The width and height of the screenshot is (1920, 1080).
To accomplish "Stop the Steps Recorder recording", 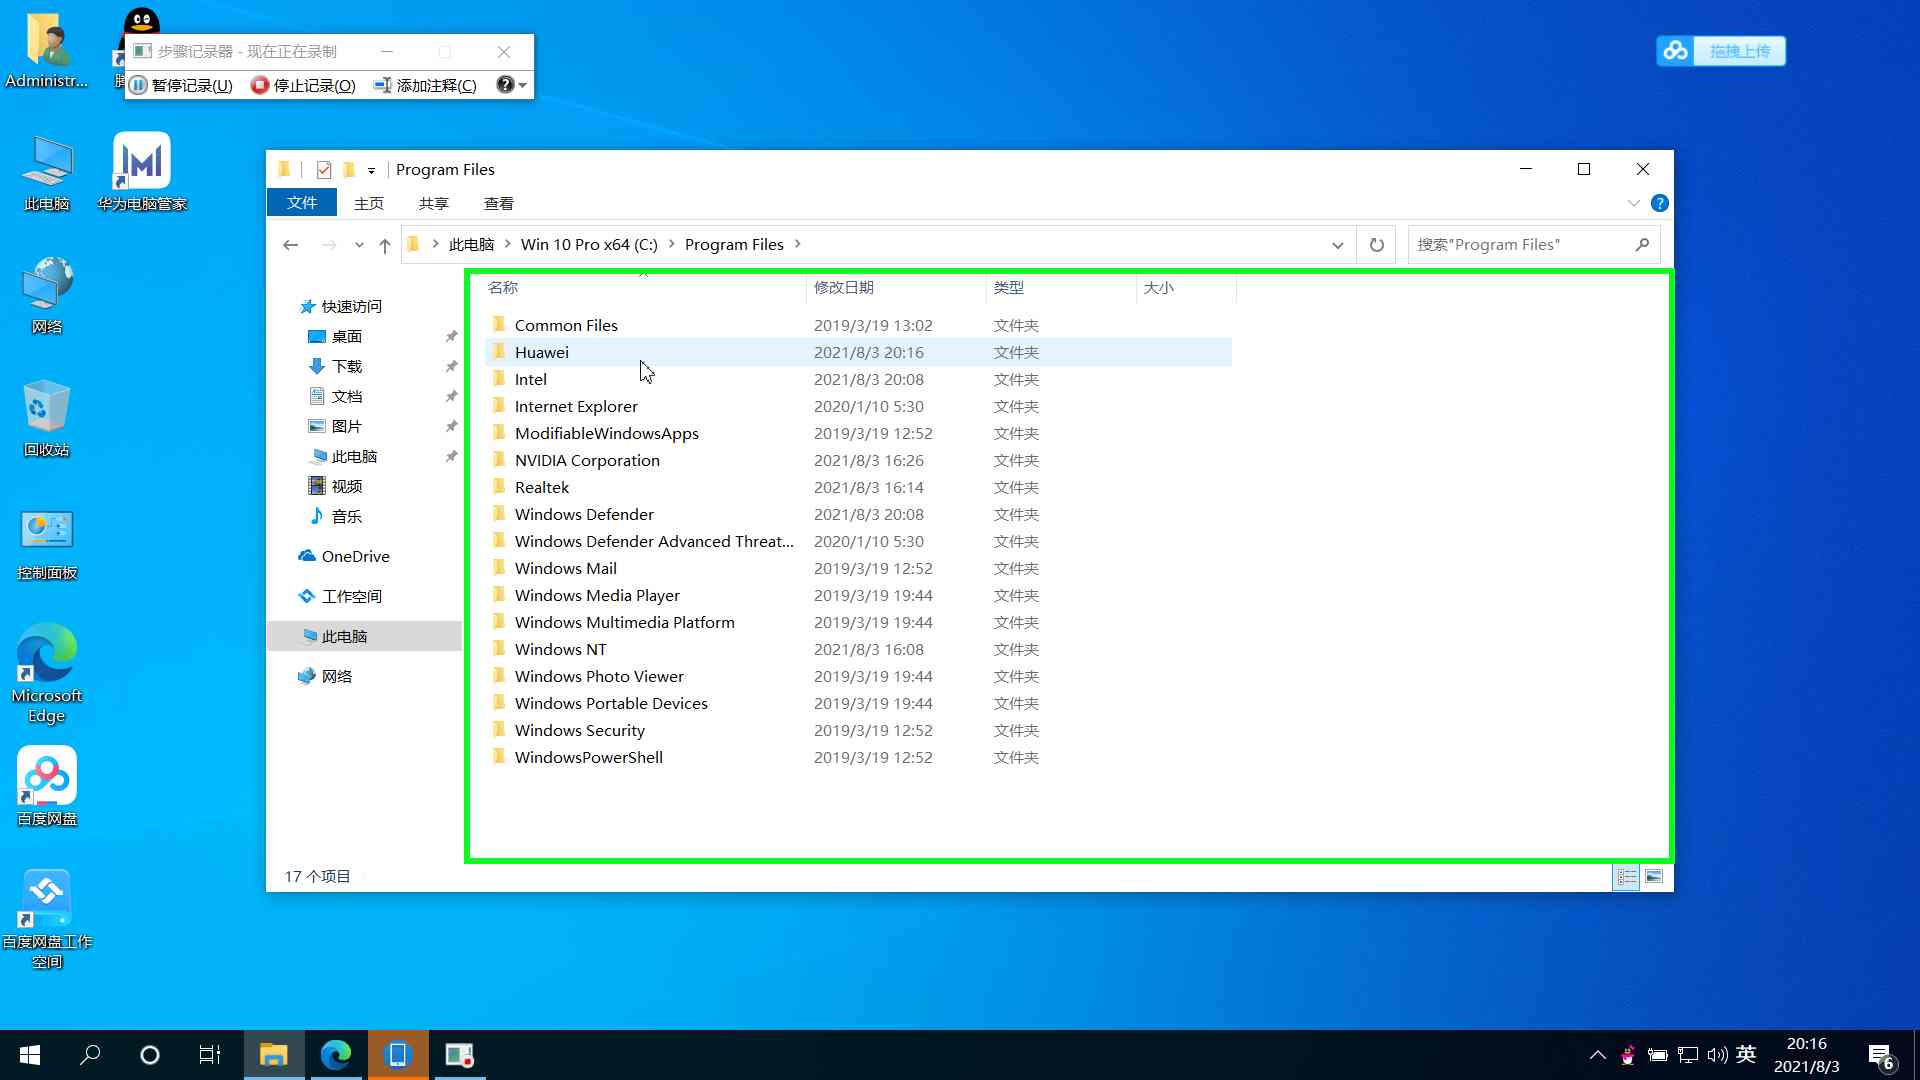I will [303, 86].
